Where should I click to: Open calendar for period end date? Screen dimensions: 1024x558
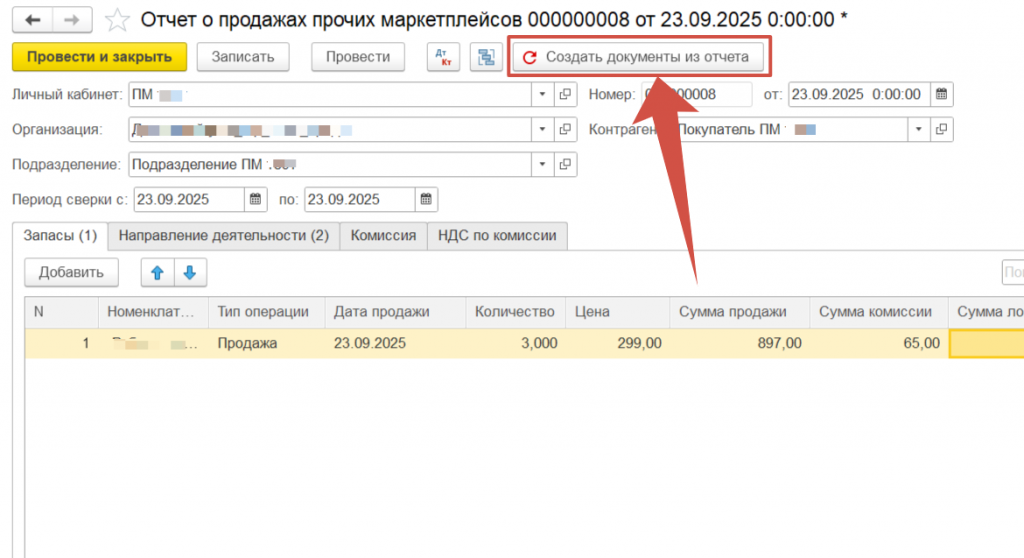(426, 199)
